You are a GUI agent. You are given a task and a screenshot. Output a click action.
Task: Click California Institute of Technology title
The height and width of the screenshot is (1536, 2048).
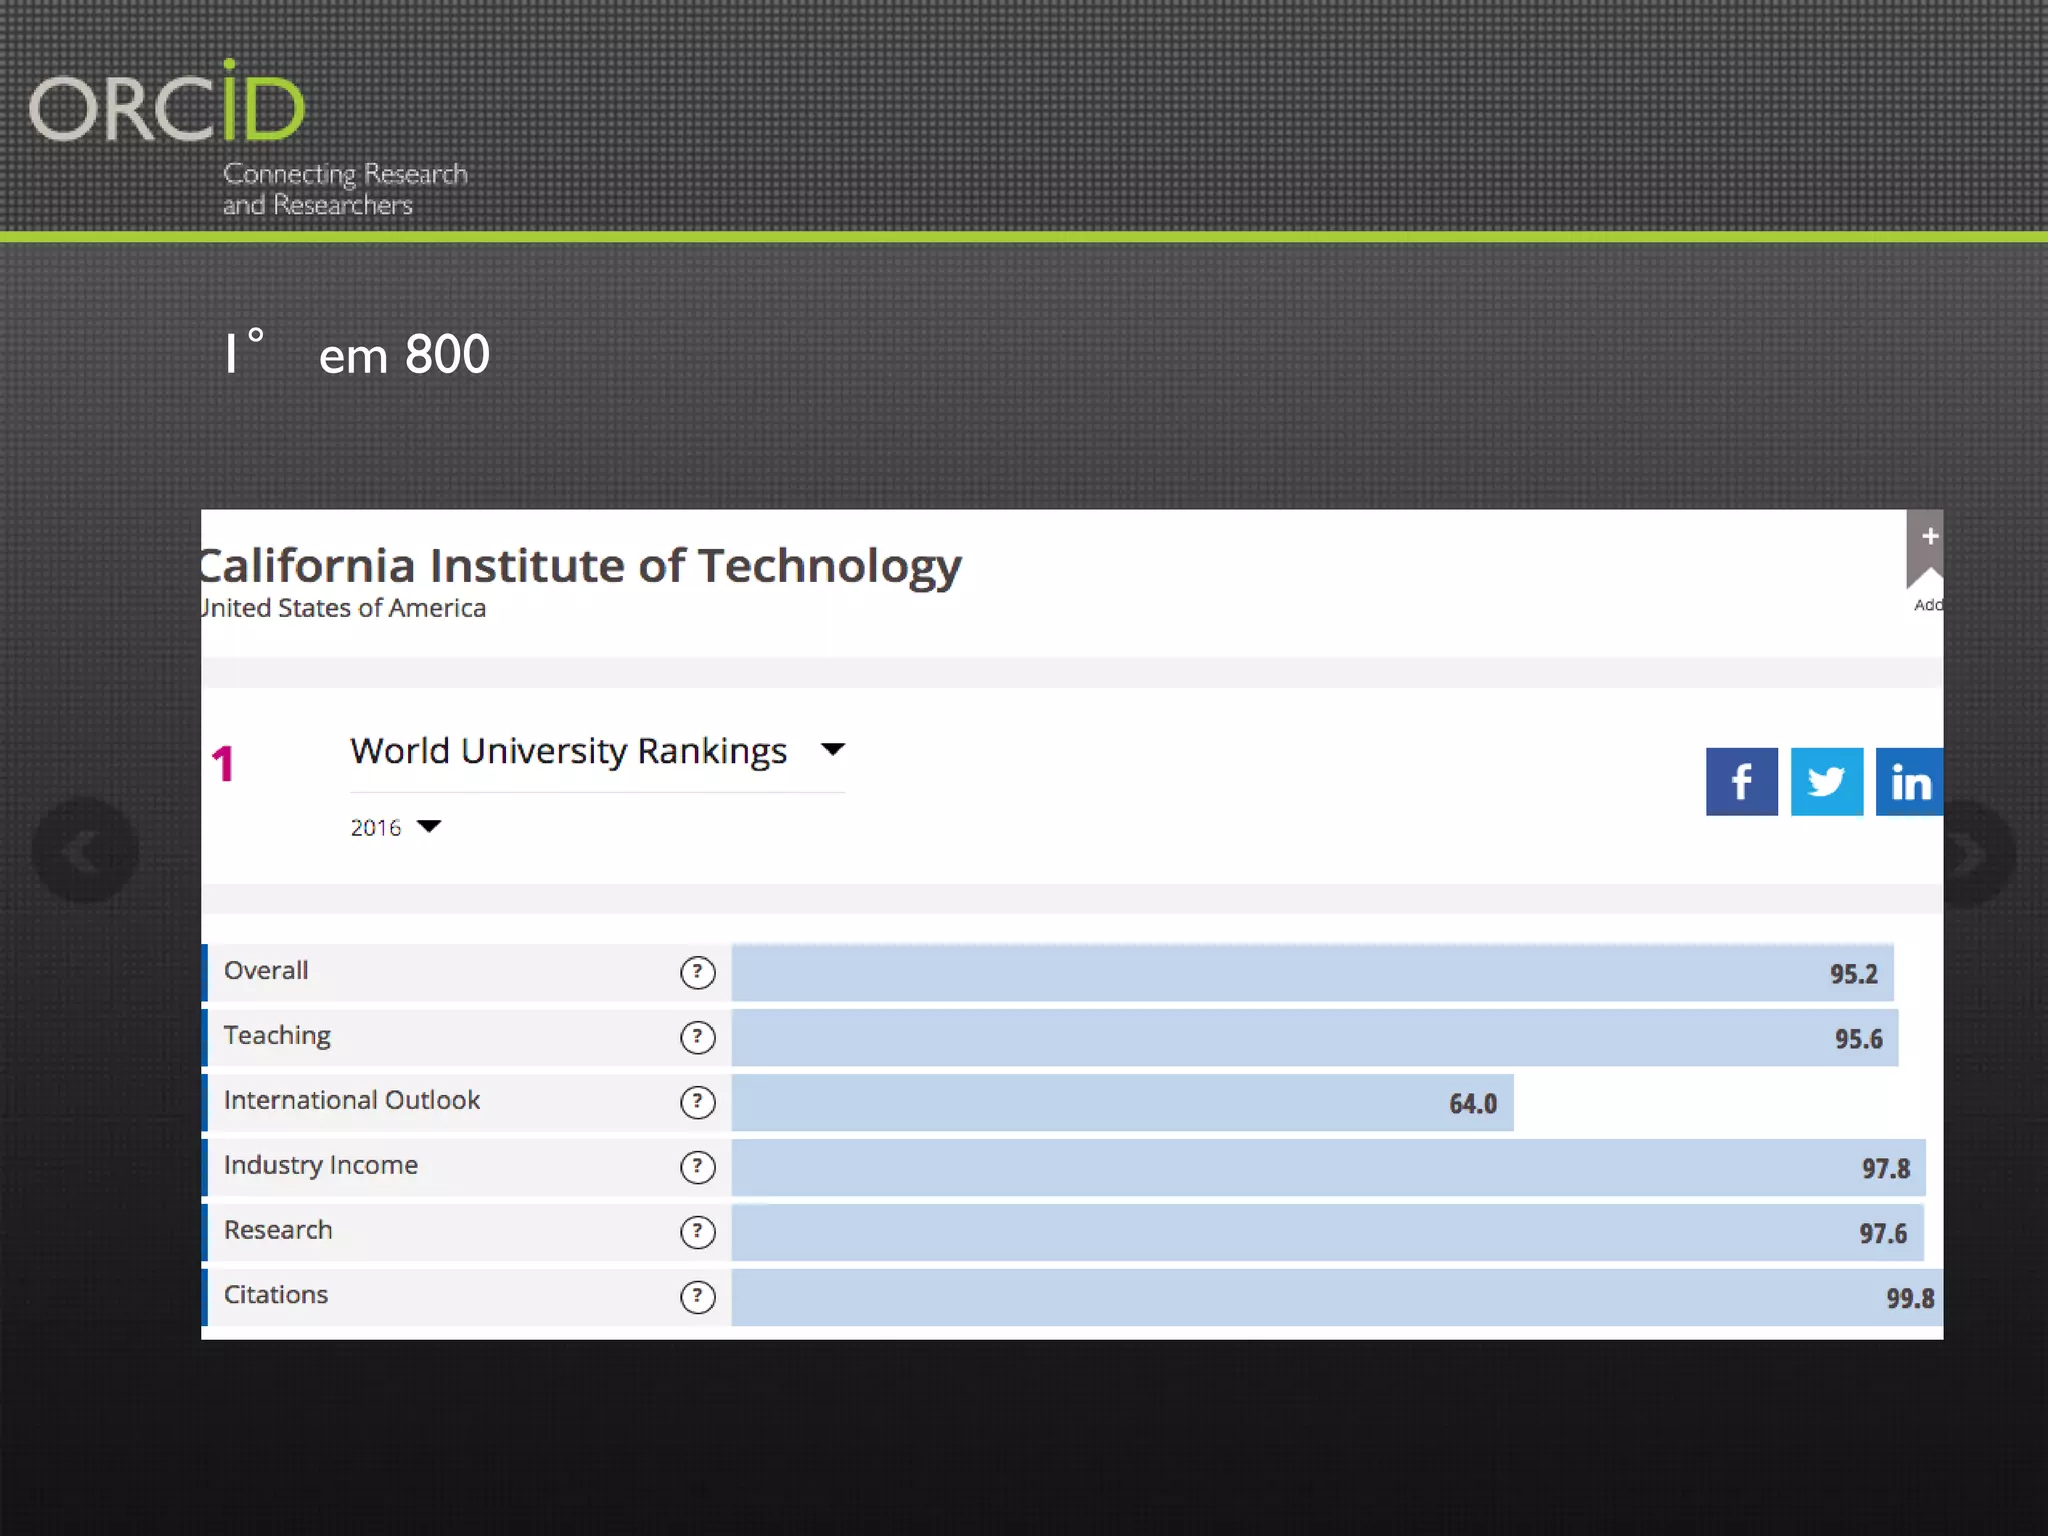pyautogui.click(x=581, y=566)
